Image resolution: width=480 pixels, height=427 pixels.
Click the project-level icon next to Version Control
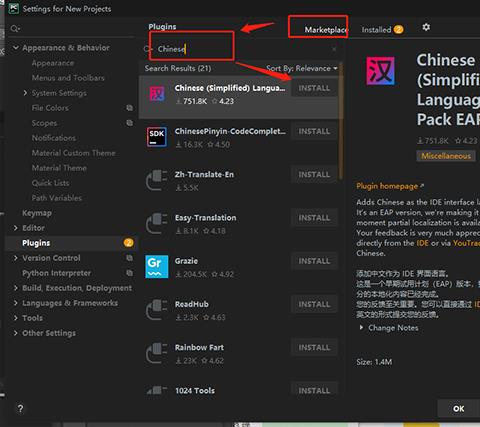click(129, 258)
